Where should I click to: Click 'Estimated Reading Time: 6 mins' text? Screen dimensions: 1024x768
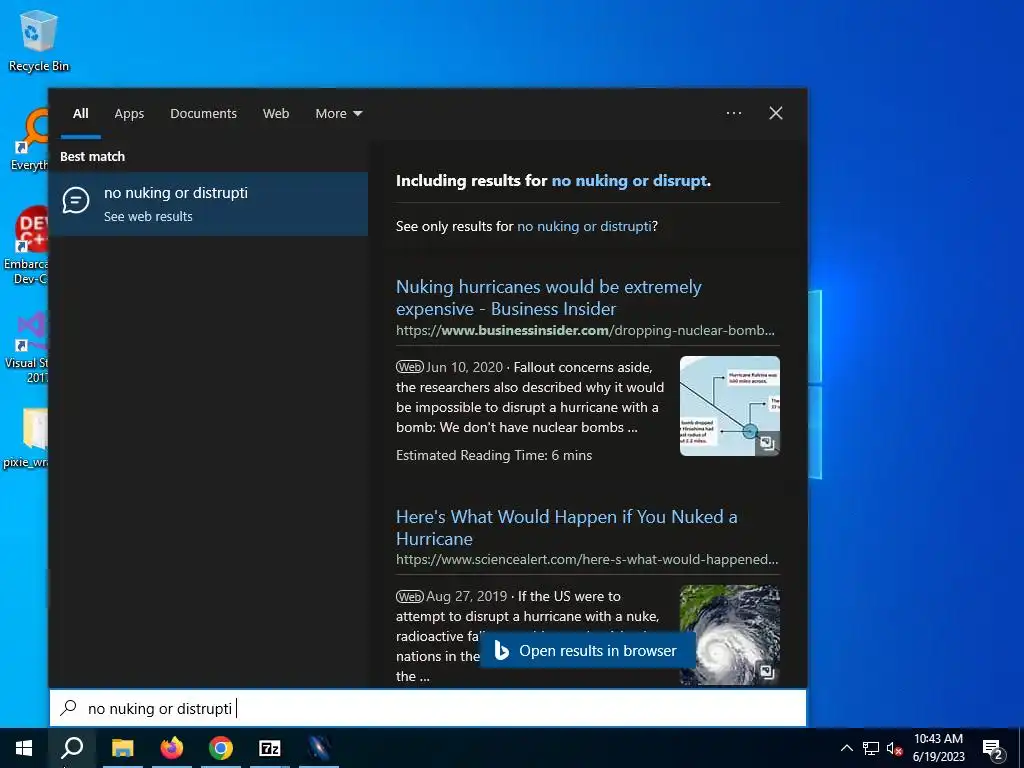coord(494,455)
